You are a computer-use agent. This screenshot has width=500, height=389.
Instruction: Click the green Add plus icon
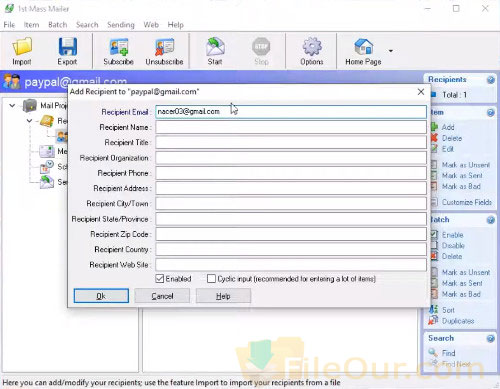pyautogui.click(x=434, y=127)
